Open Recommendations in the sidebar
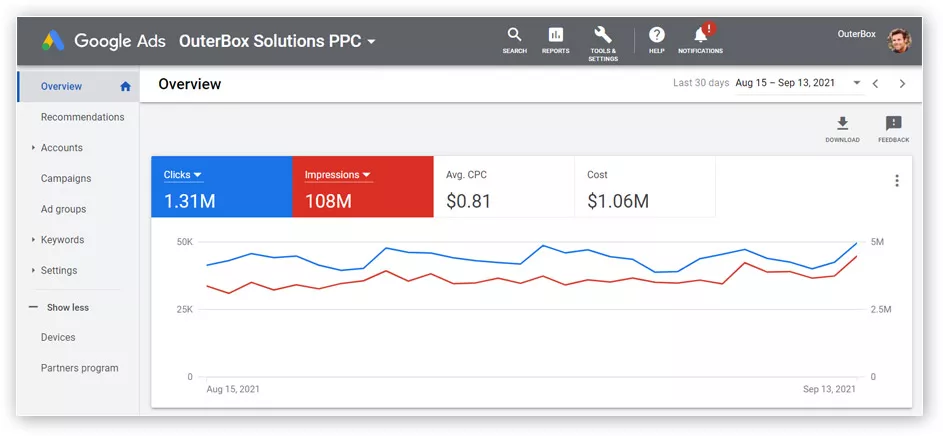 (x=82, y=117)
